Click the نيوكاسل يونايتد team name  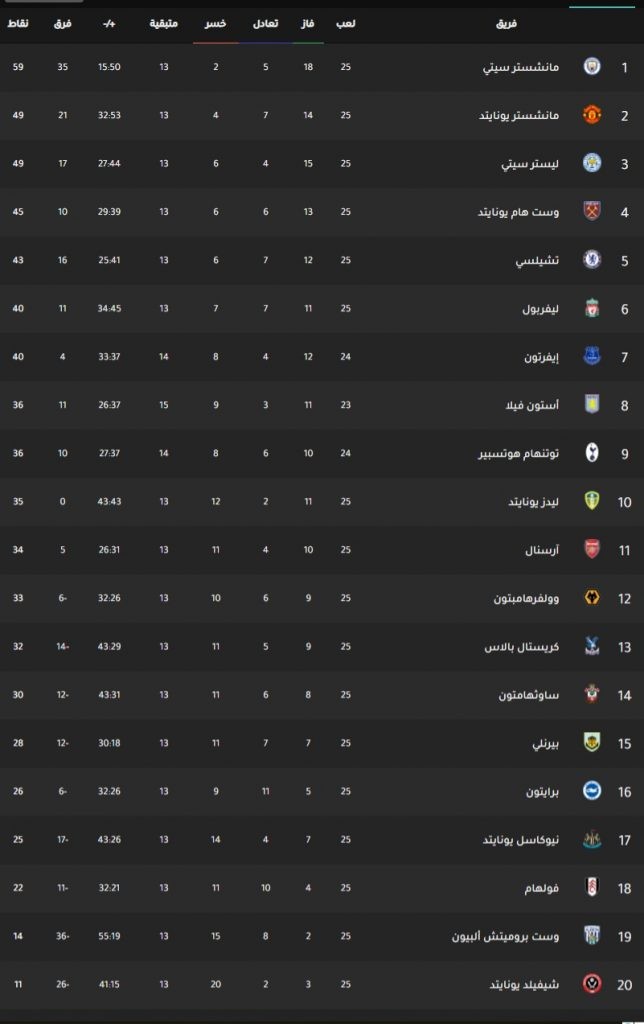point(521,839)
